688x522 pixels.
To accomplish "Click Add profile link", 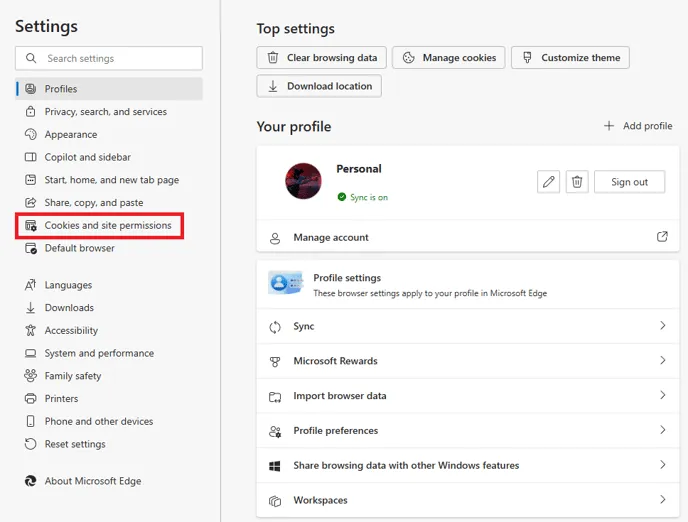I will (638, 126).
